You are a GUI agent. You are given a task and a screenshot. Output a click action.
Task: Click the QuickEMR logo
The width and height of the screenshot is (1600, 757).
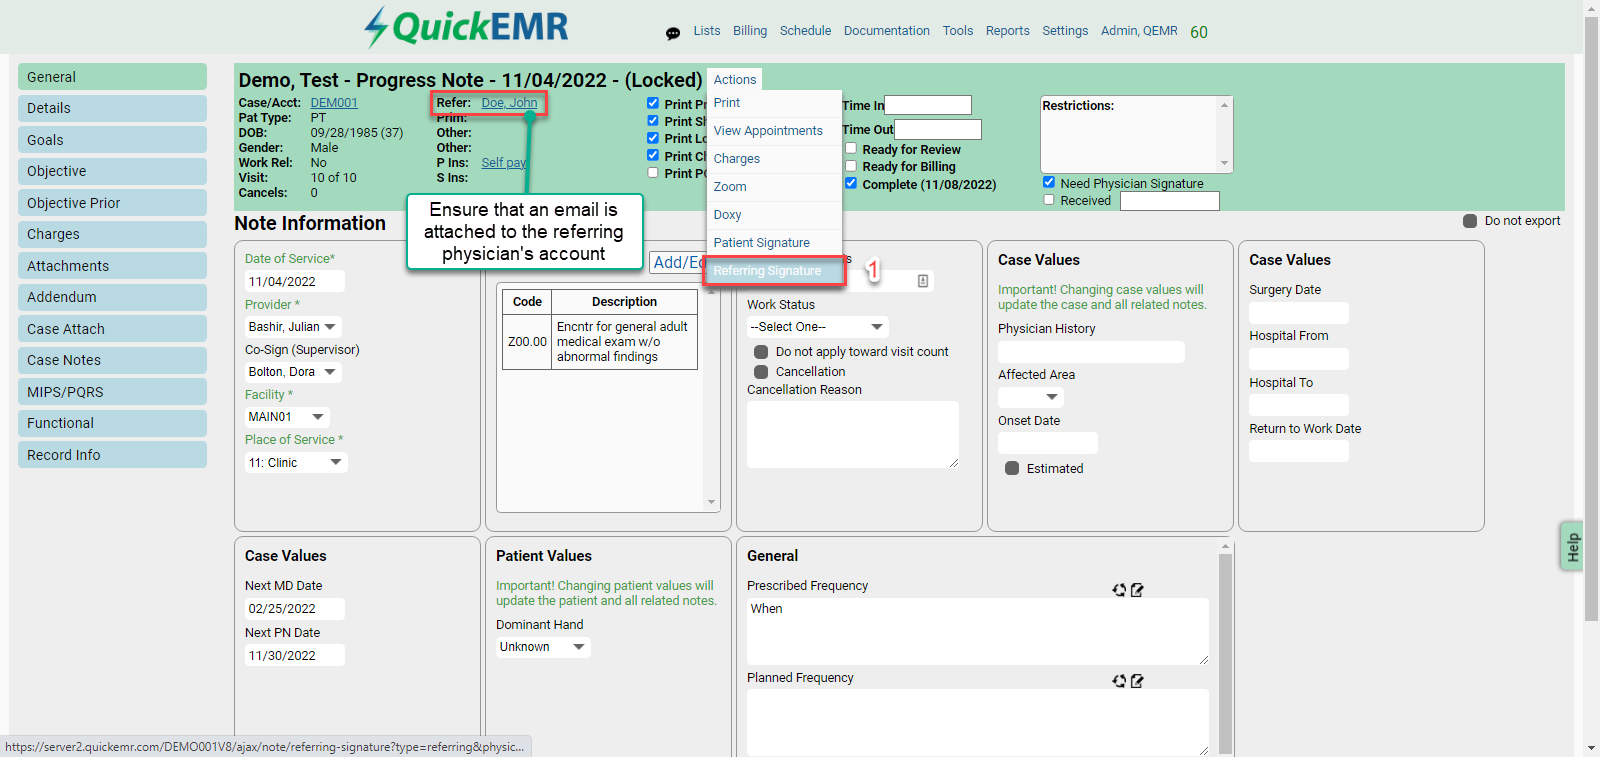466,27
